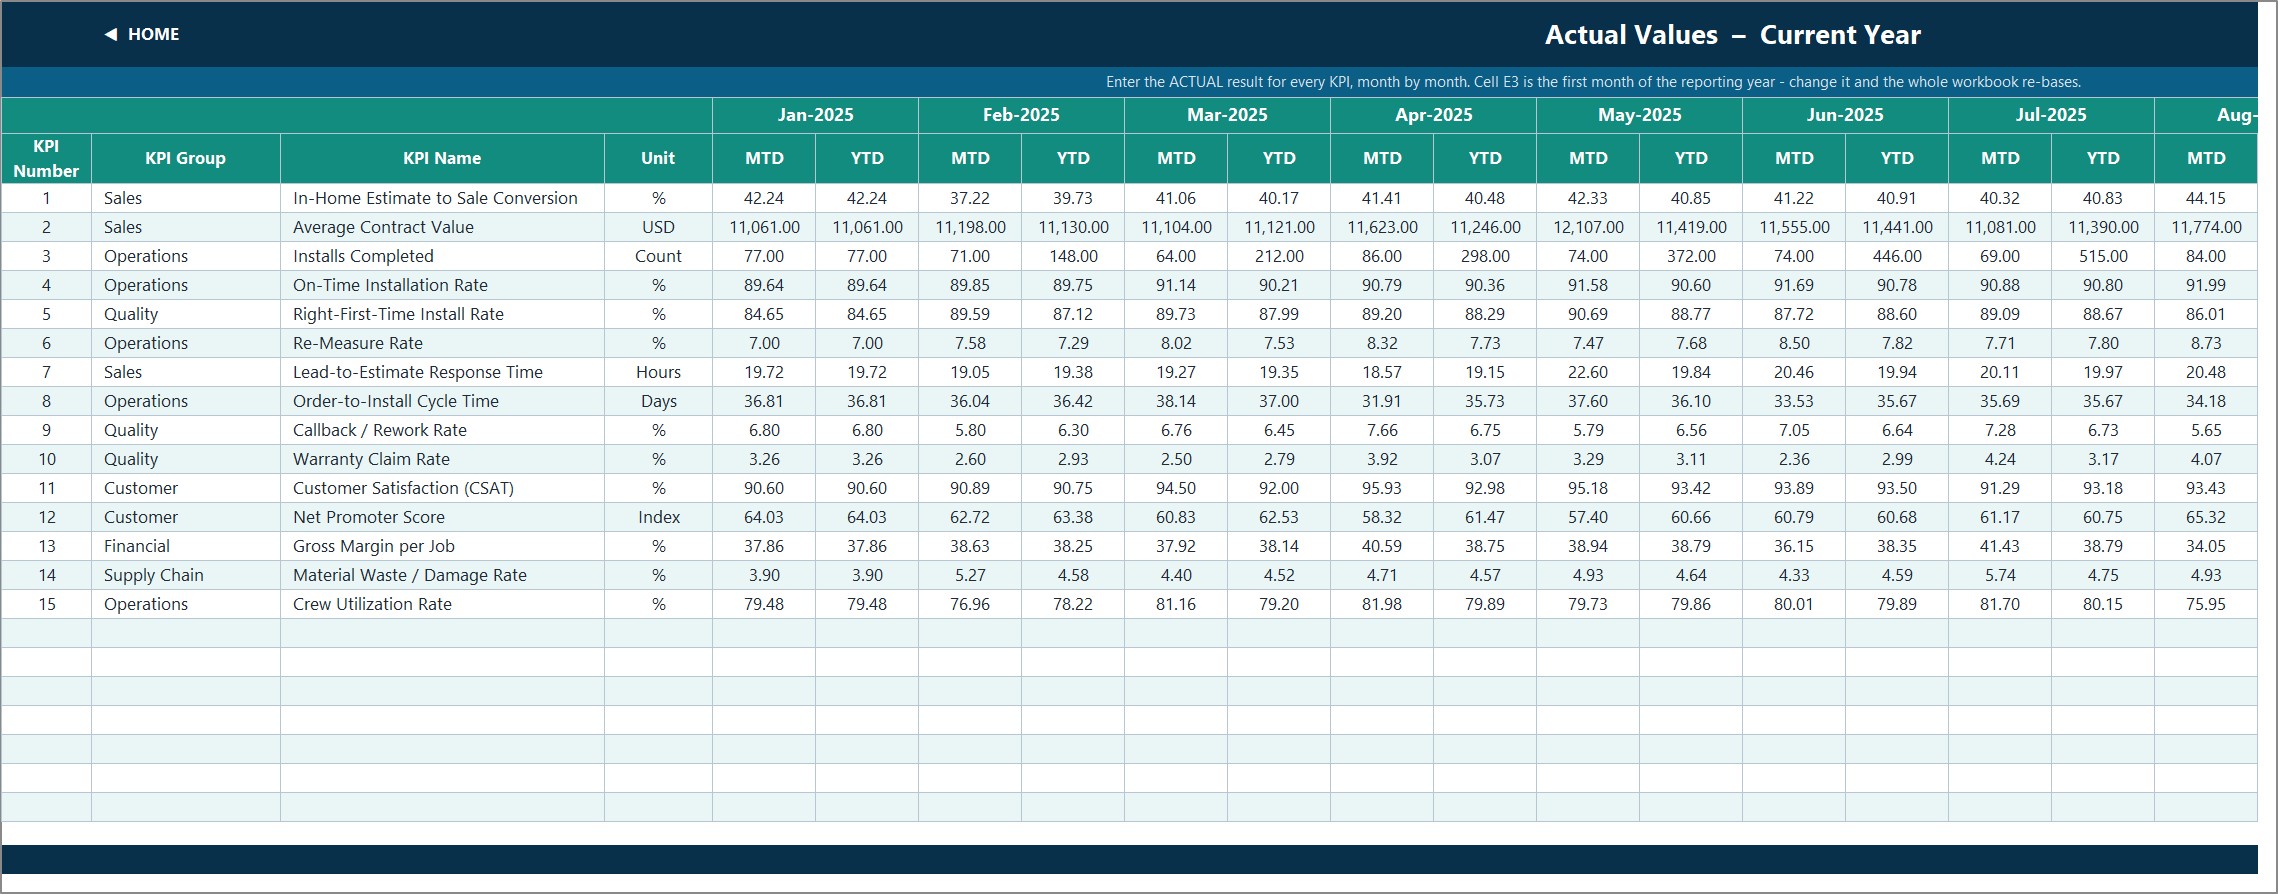Select the 'Warranty Claim Rate' cell
The width and height of the screenshot is (2278, 894).
(442, 459)
